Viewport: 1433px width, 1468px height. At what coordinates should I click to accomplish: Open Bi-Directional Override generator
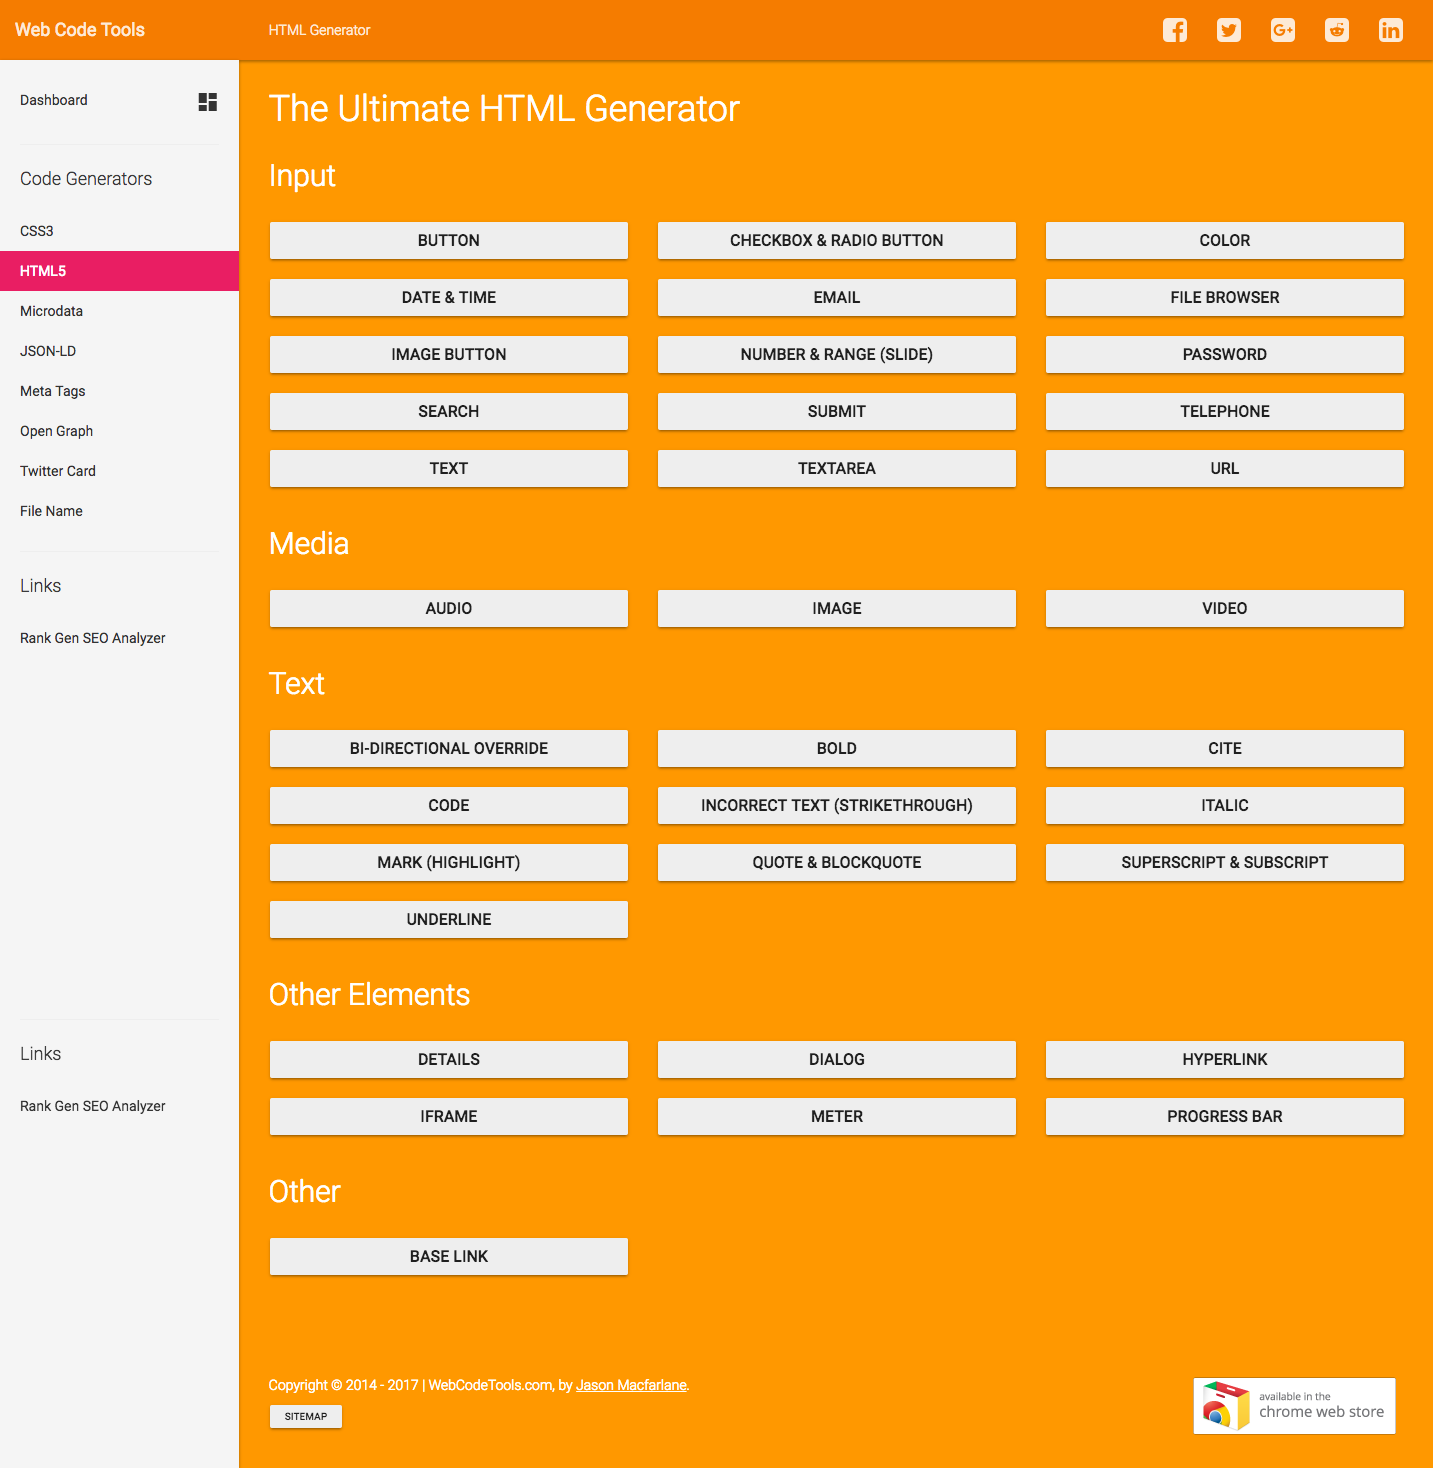(449, 748)
